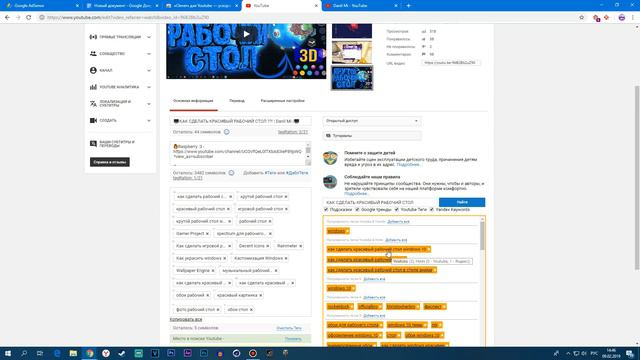The image size is (640, 360).
Task: Click the tag search keyword input field
Action: click(x=381, y=202)
